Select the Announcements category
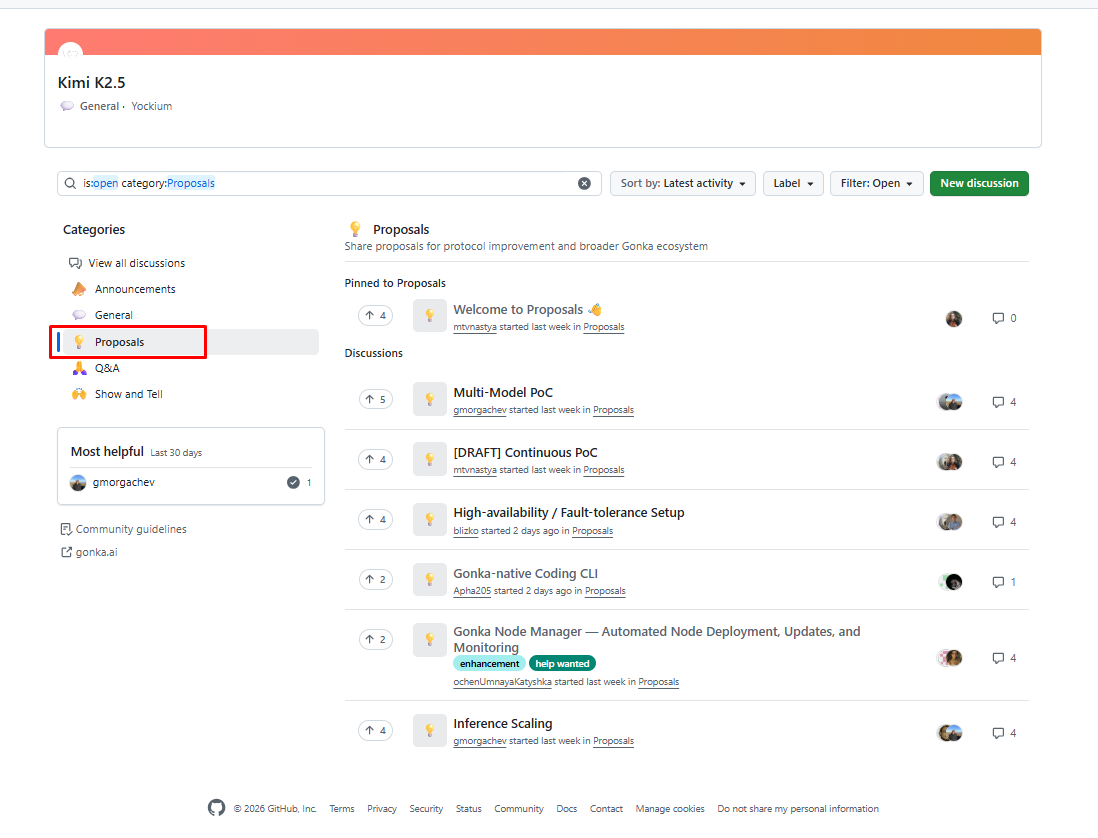Screen dimensions: 1098x838 135,289
